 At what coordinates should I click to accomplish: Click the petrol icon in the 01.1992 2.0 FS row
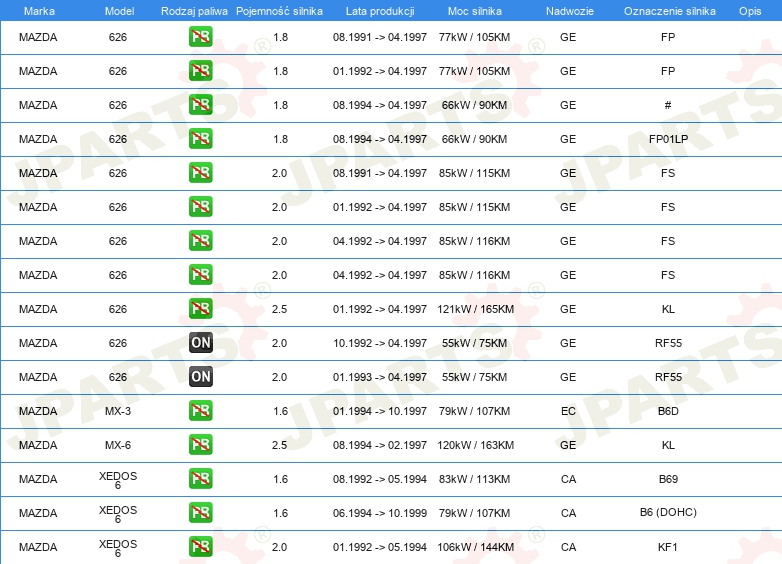[200, 206]
